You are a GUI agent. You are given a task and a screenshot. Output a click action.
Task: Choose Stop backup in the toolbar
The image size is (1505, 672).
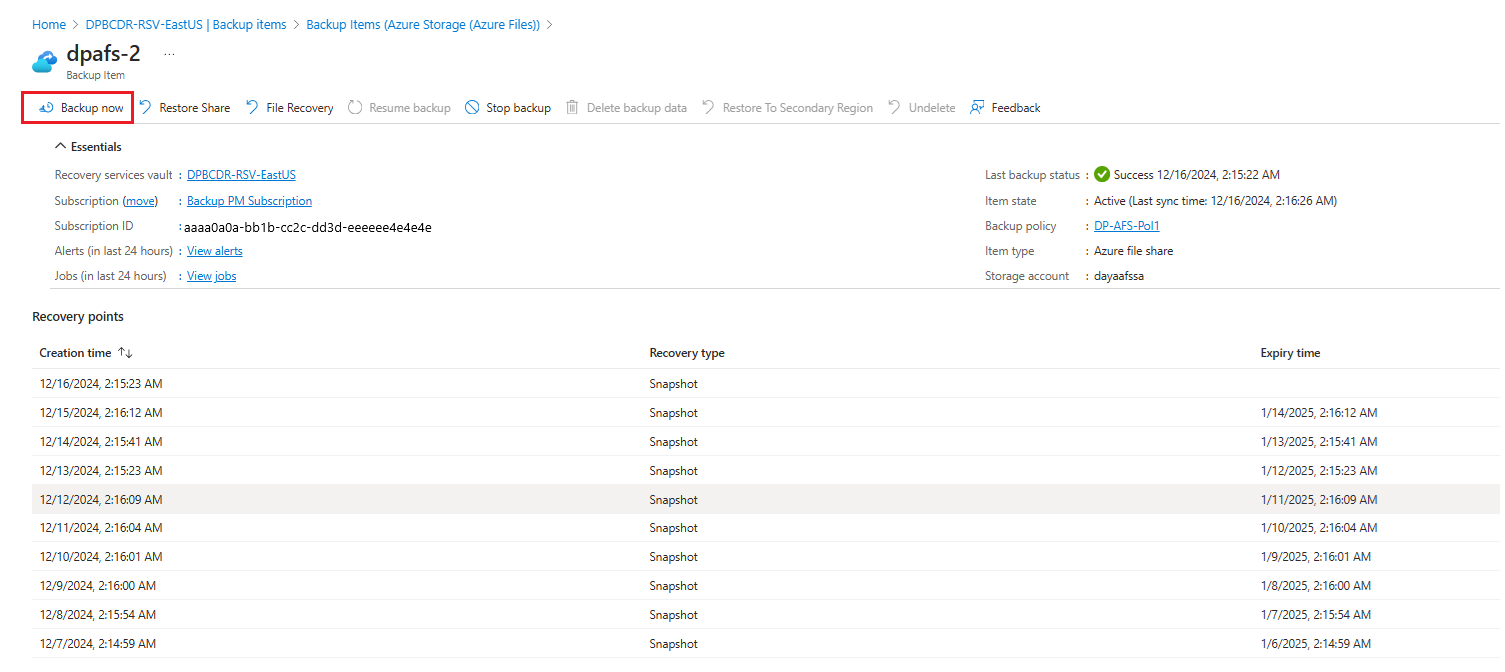(x=508, y=108)
